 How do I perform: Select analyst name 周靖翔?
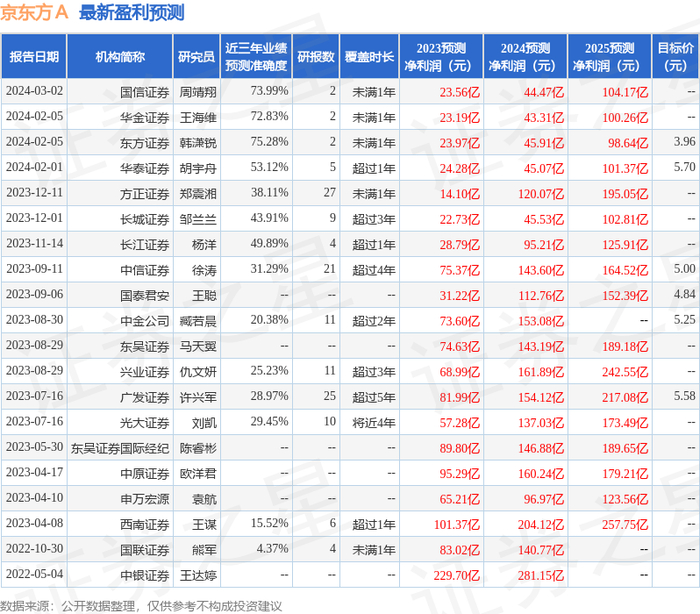tap(198, 92)
